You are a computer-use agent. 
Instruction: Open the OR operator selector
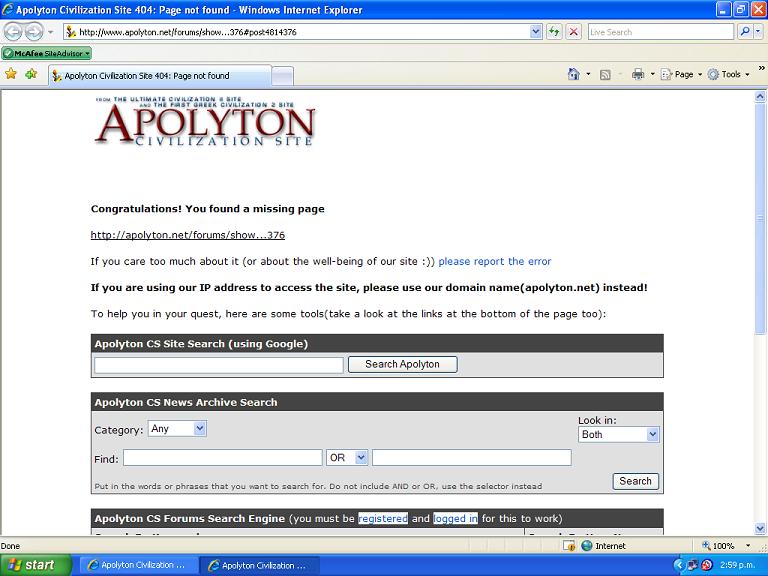pos(347,457)
